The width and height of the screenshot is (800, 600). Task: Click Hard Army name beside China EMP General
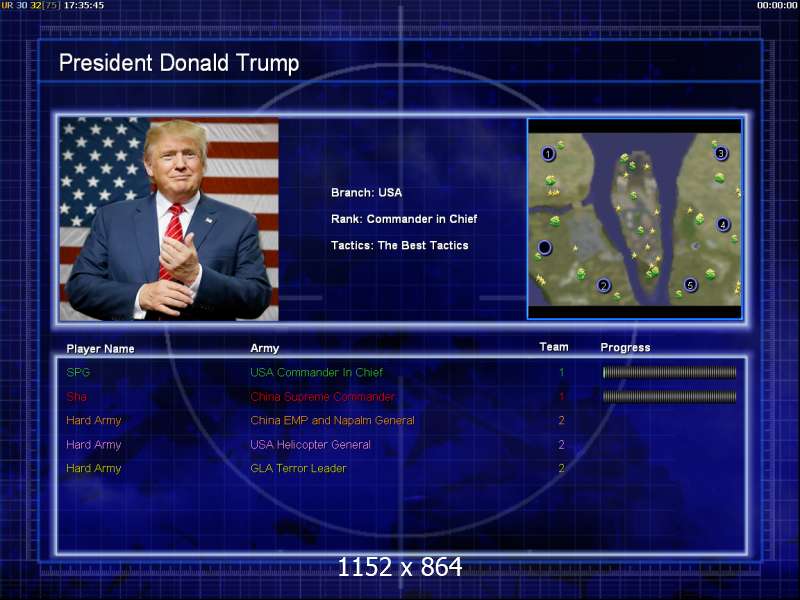pos(94,420)
